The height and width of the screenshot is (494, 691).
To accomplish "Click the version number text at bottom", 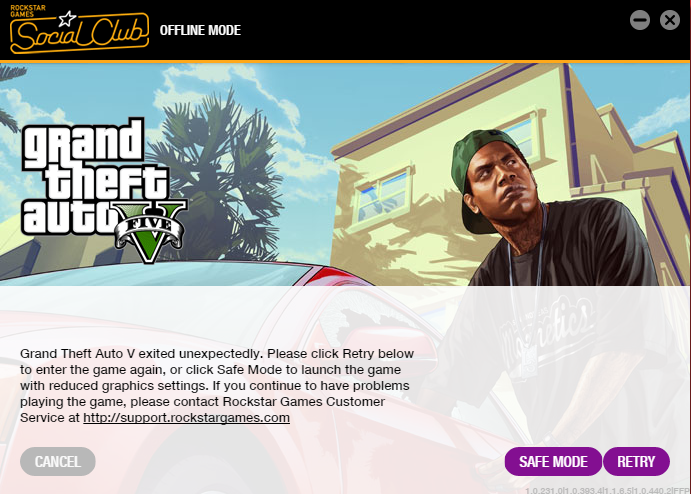I will (607, 490).
